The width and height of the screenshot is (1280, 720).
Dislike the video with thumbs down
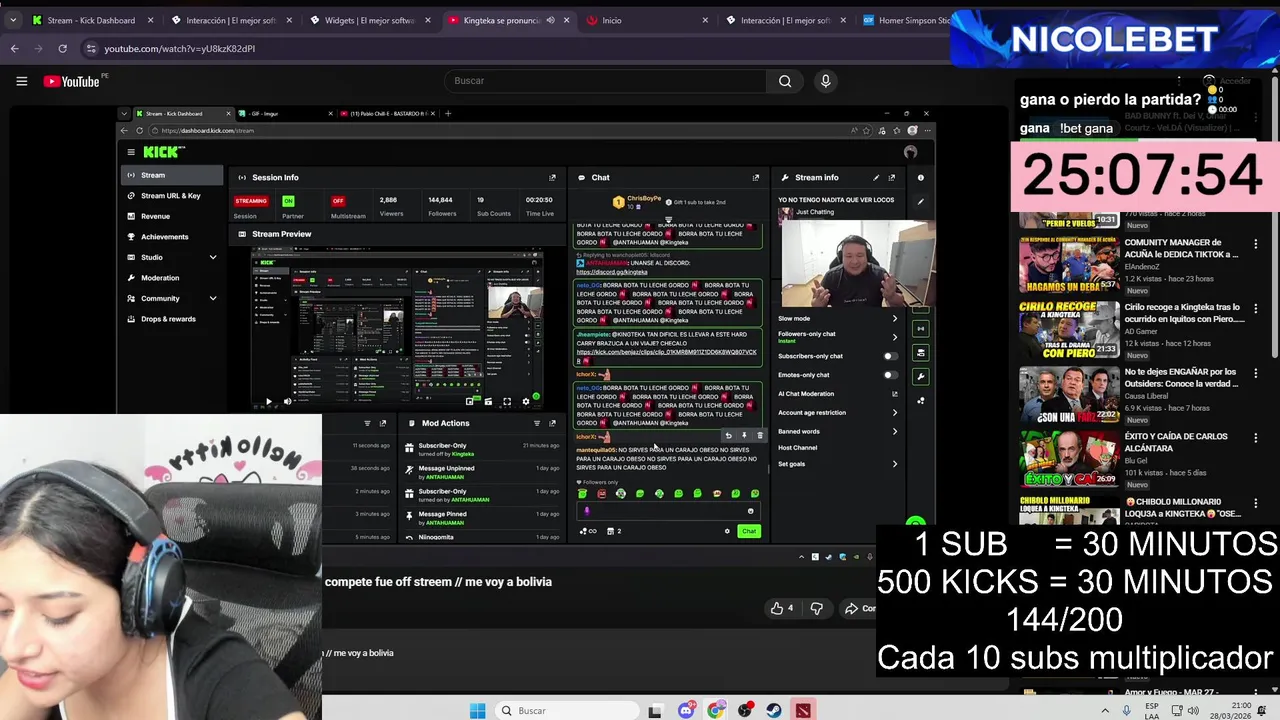coord(816,608)
